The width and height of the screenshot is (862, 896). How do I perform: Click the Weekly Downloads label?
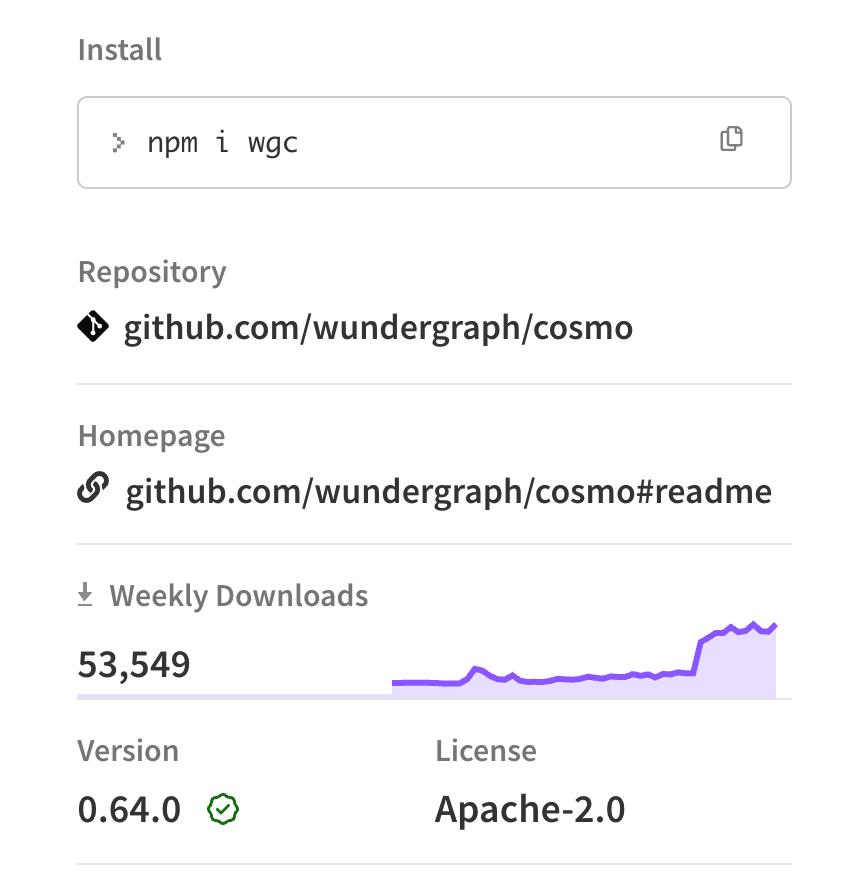click(x=240, y=594)
